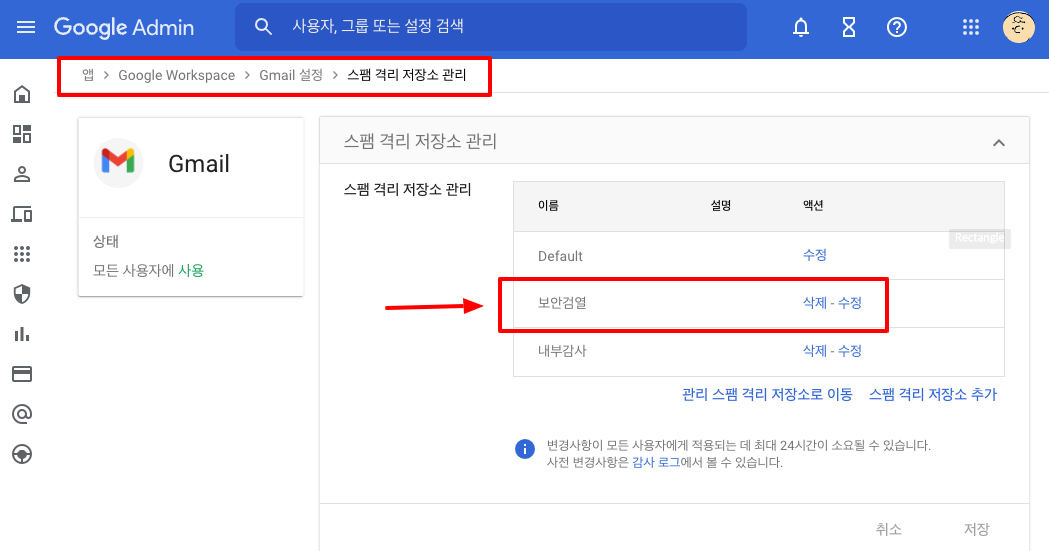Open Users sidebar icon

22,175
